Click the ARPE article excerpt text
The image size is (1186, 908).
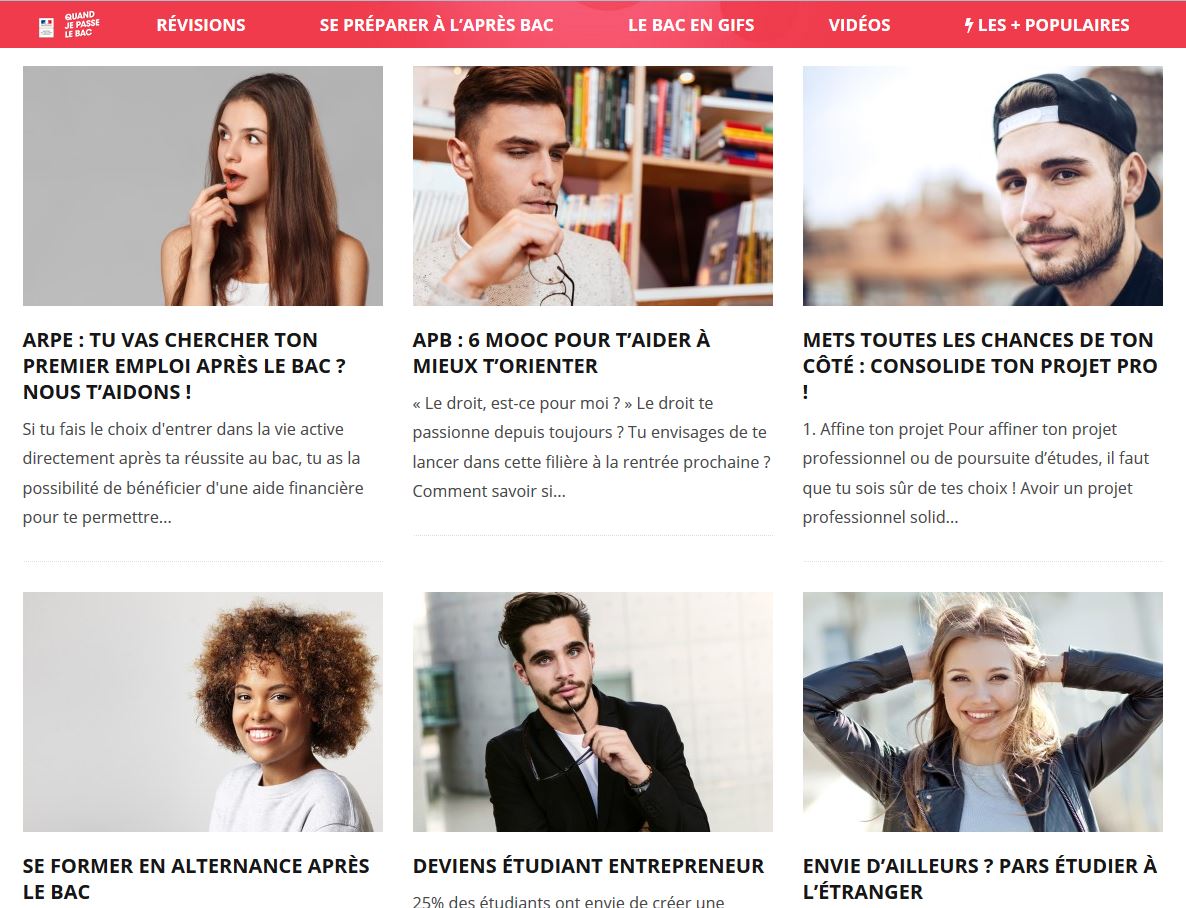(193, 473)
